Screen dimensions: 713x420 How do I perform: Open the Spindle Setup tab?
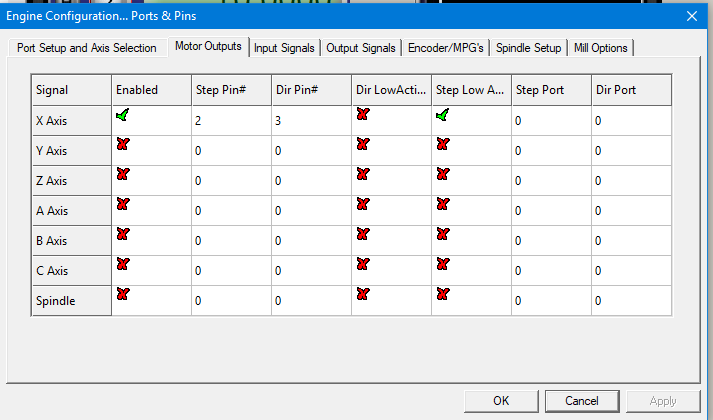click(529, 48)
